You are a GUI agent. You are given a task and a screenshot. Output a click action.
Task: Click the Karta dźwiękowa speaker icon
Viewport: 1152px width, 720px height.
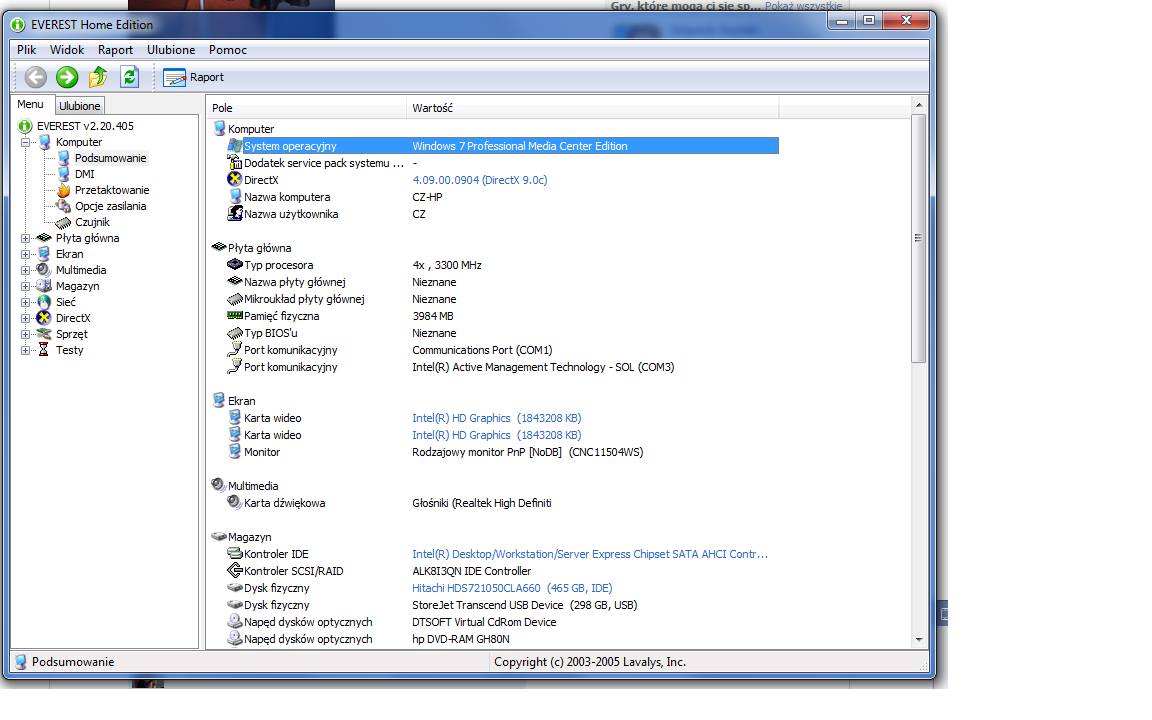pos(234,503)
